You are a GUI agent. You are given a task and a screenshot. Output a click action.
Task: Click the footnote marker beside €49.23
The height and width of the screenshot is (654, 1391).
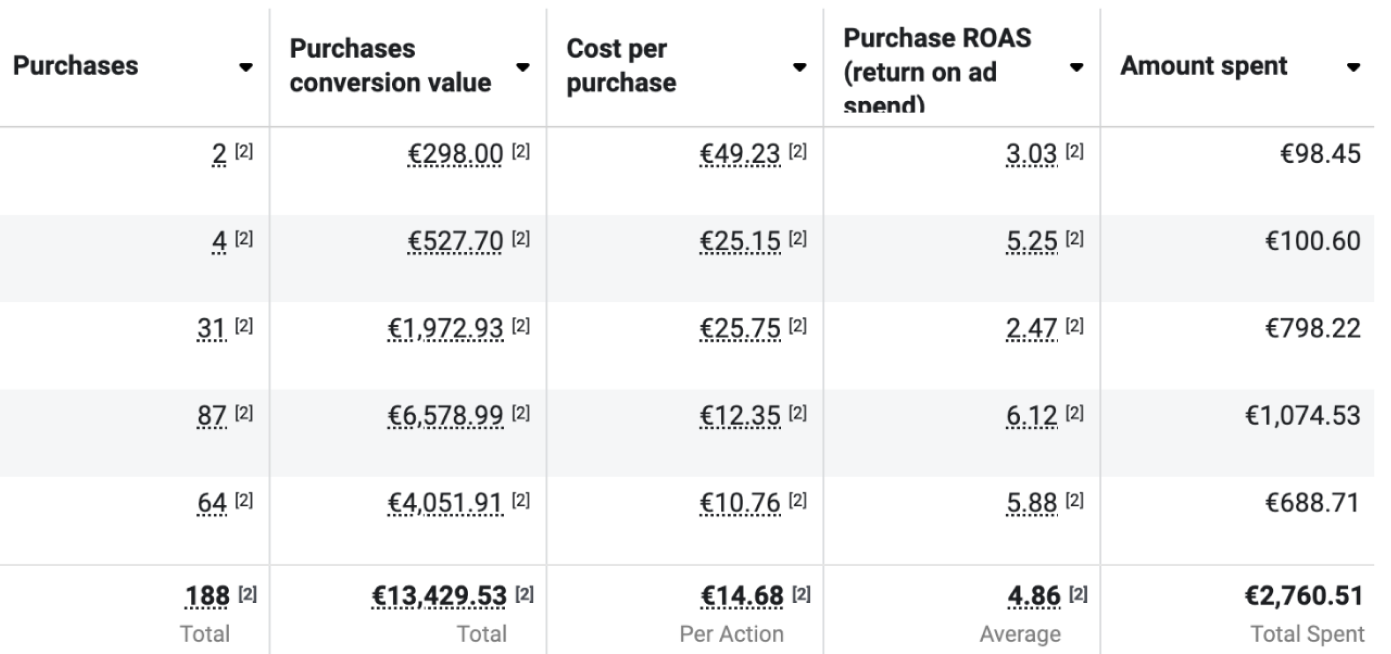796,155
